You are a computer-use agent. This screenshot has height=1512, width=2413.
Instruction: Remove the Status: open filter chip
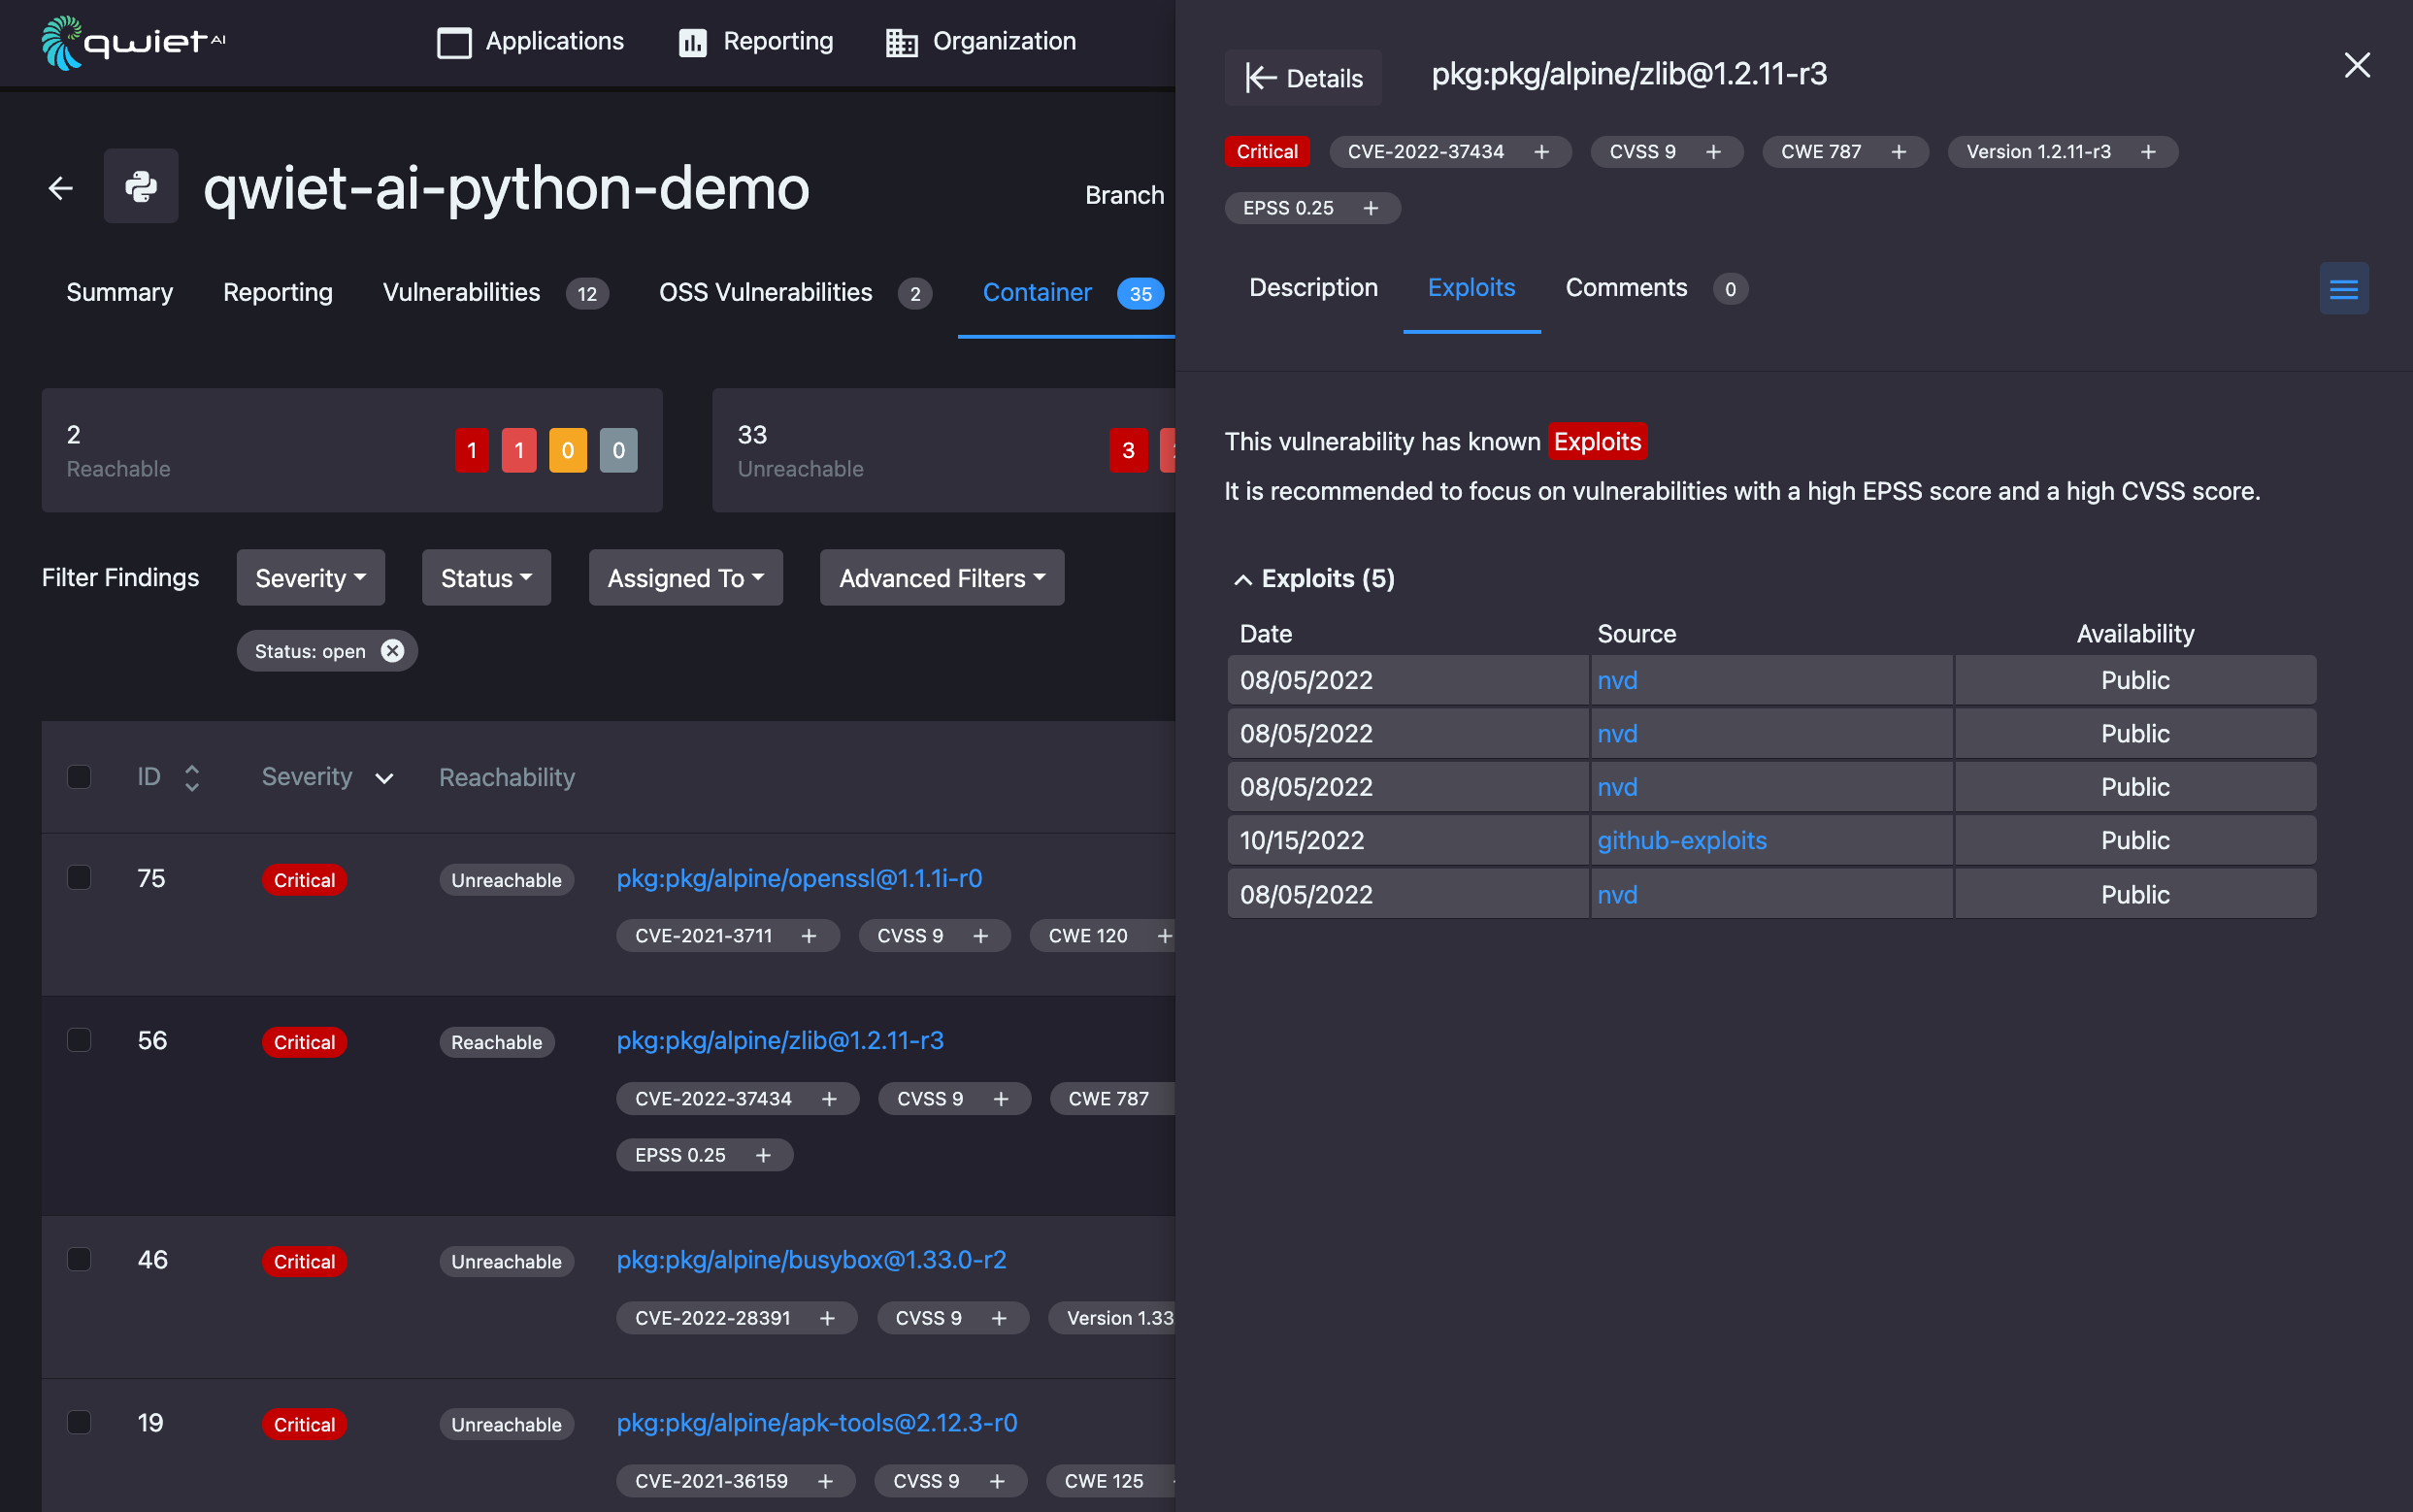(393, 651)
